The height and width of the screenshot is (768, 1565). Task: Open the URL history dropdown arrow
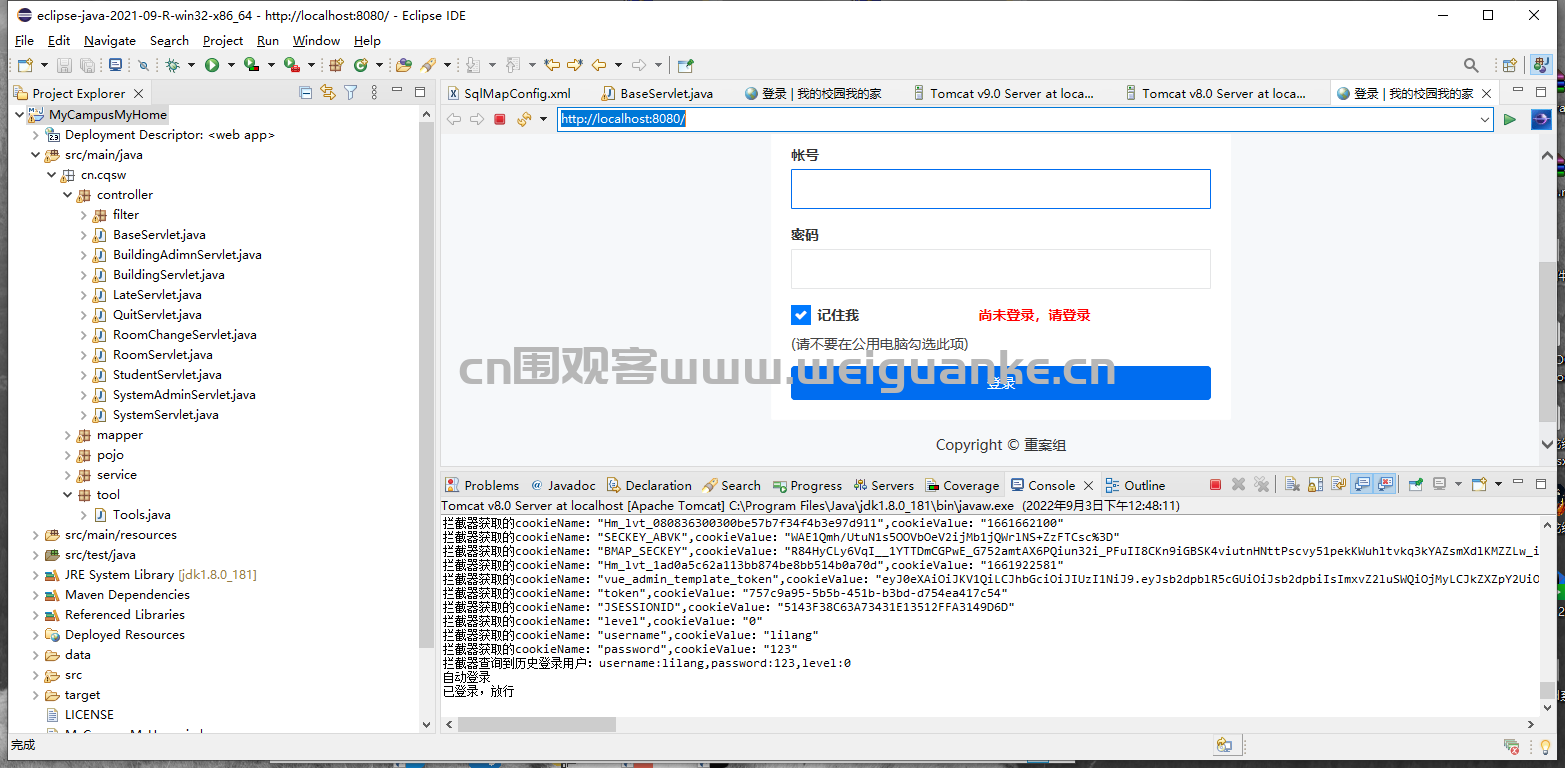(1485, 119)
